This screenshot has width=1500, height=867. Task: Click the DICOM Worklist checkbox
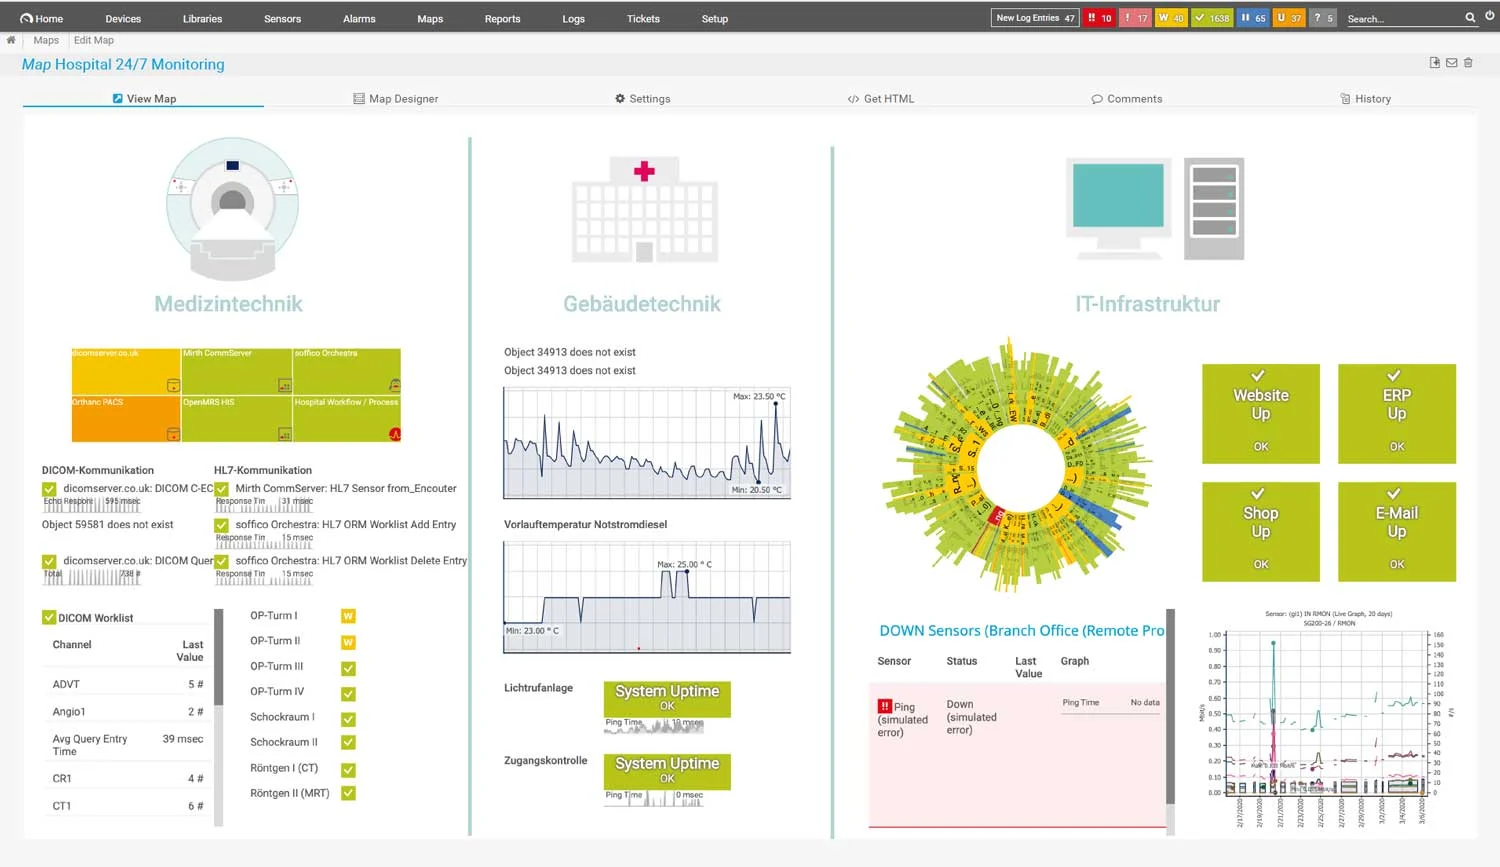point(49,618)
